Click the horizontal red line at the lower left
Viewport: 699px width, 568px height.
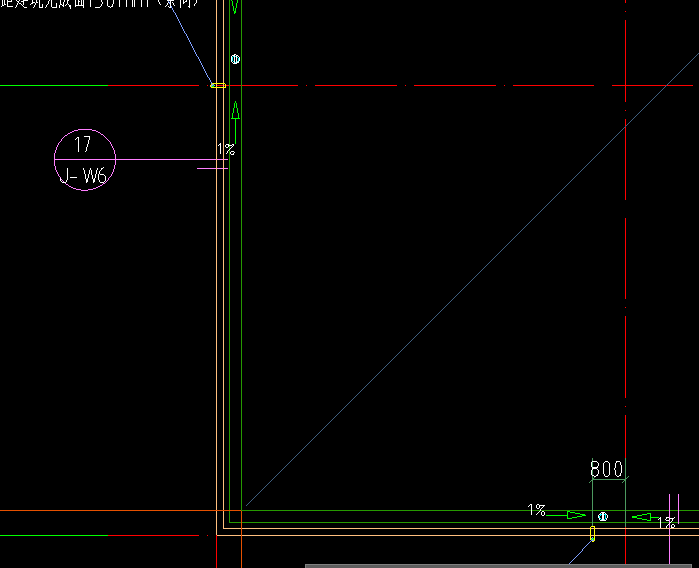(100, 511)
